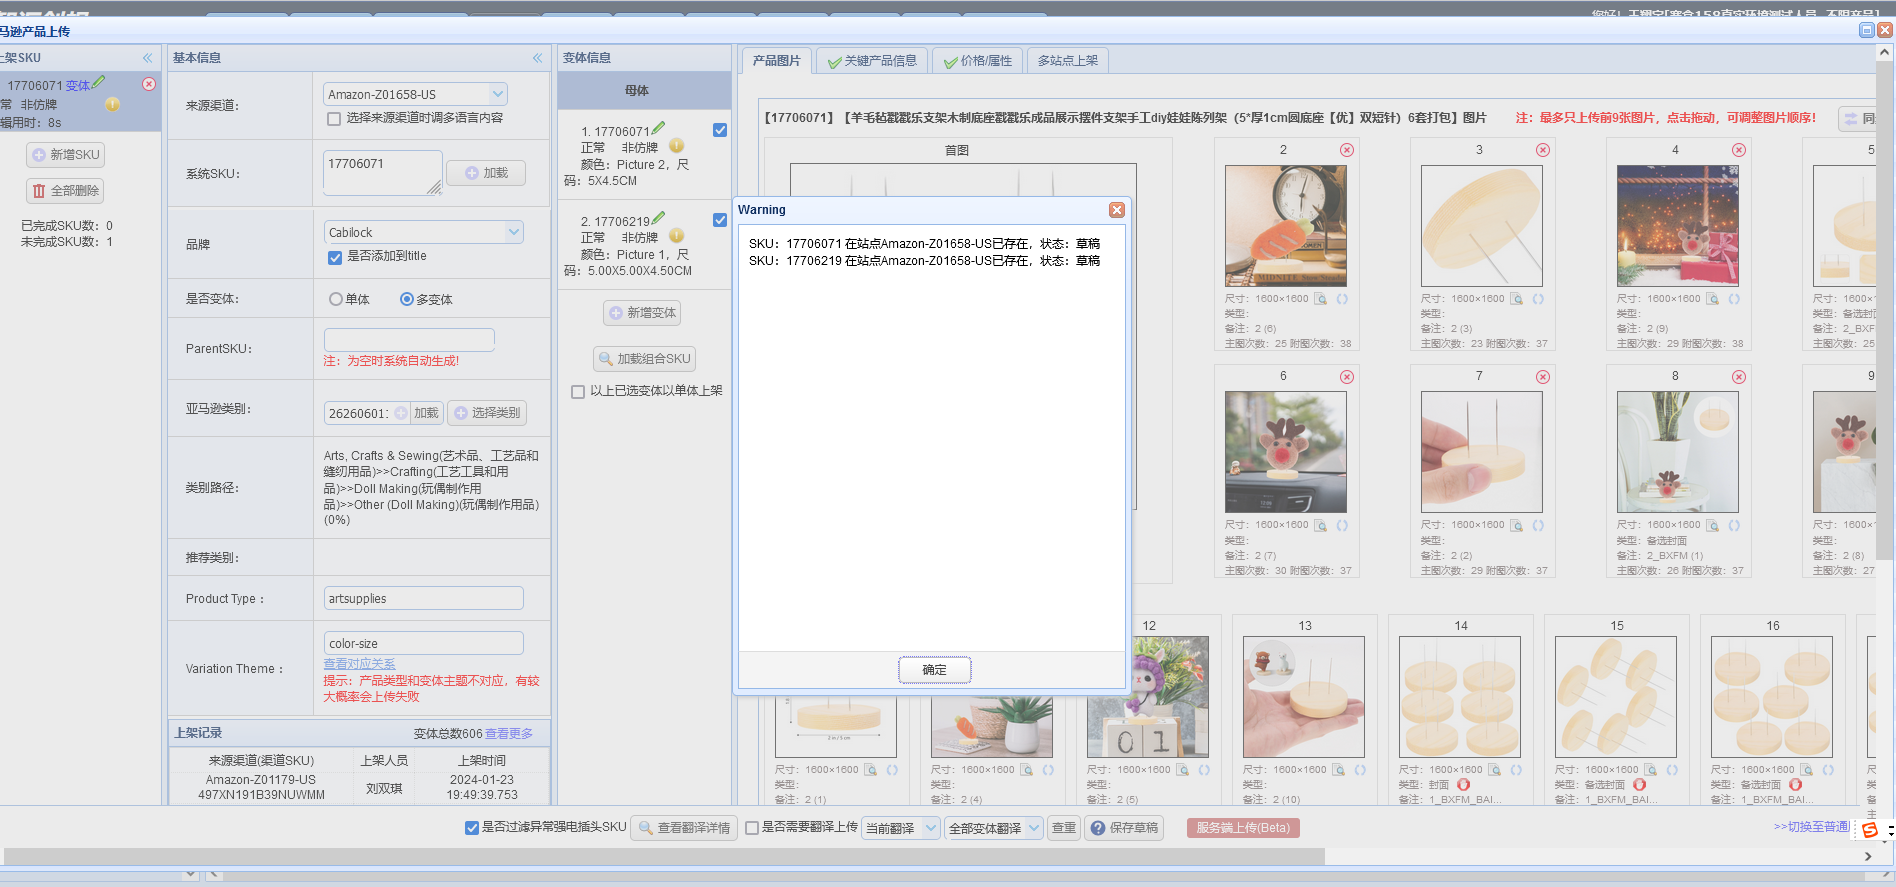Delete product image number 4
Viewport: 1896px width, 887px height.
coord(1739,150)
